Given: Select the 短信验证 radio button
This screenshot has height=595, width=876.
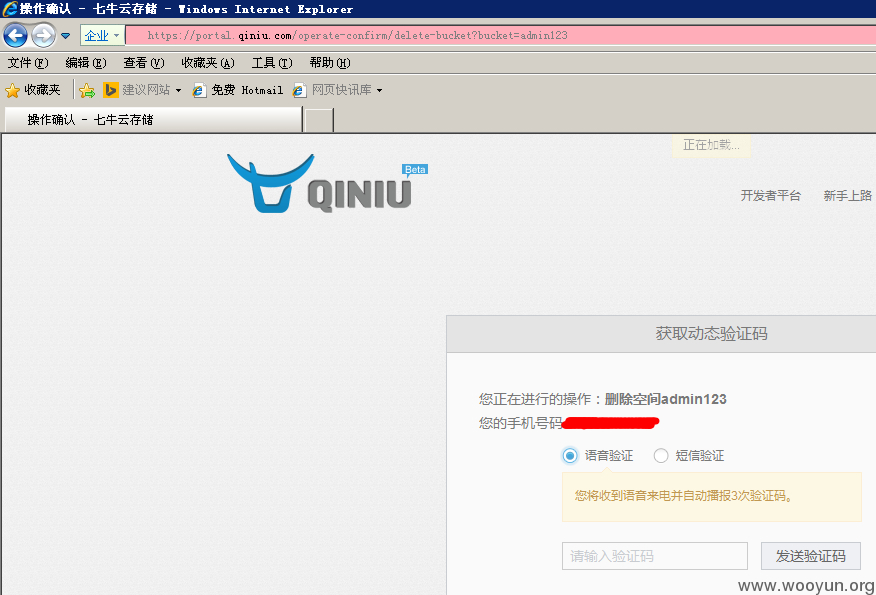Looking at the screenshot, I should (661, 456).
